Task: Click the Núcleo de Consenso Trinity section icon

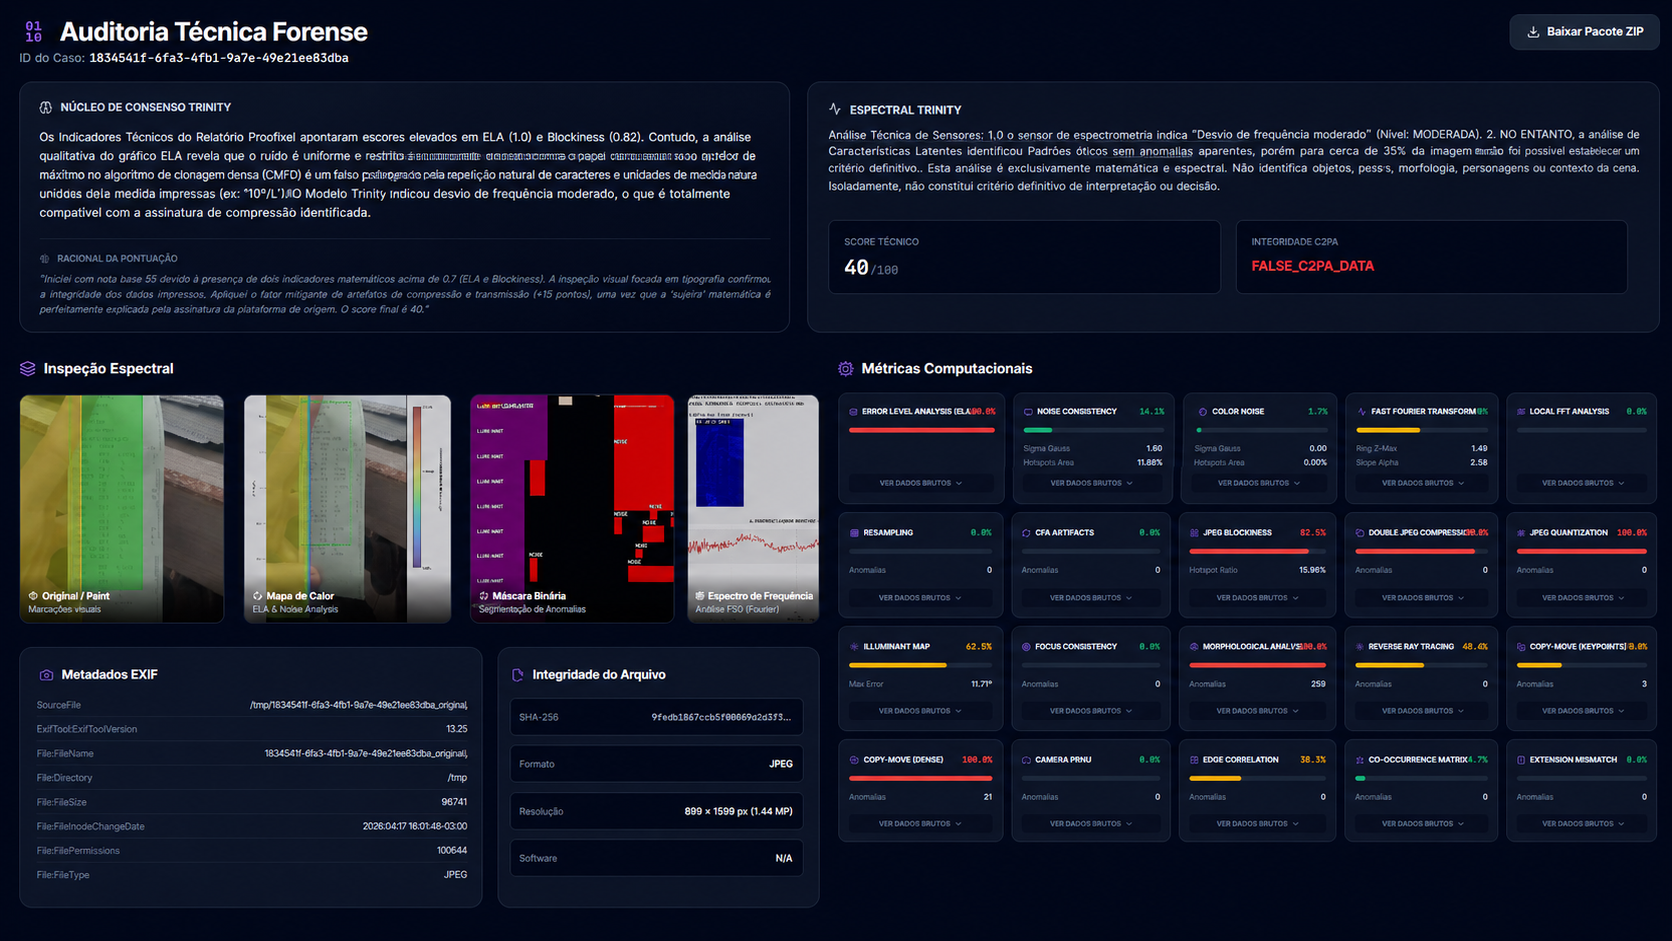Action: 44,107
